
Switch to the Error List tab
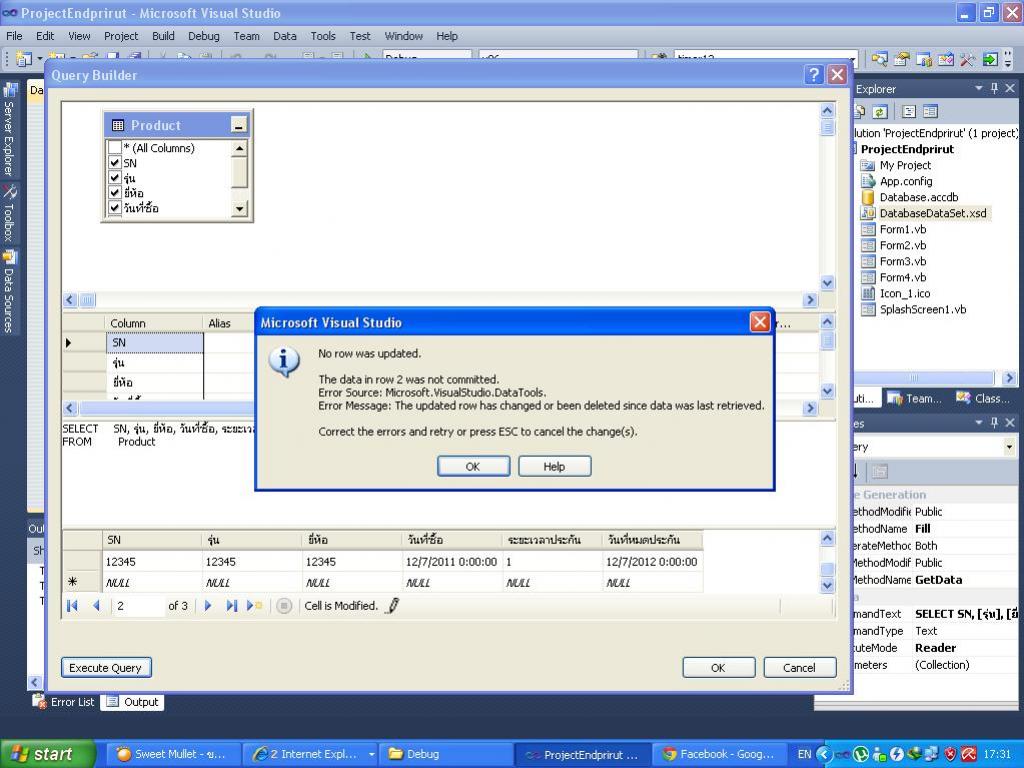tap(65, 702)
